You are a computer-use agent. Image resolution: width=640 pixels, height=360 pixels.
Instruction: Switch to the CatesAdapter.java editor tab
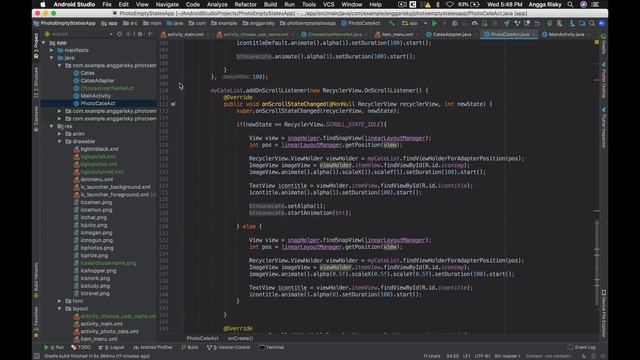451,35
